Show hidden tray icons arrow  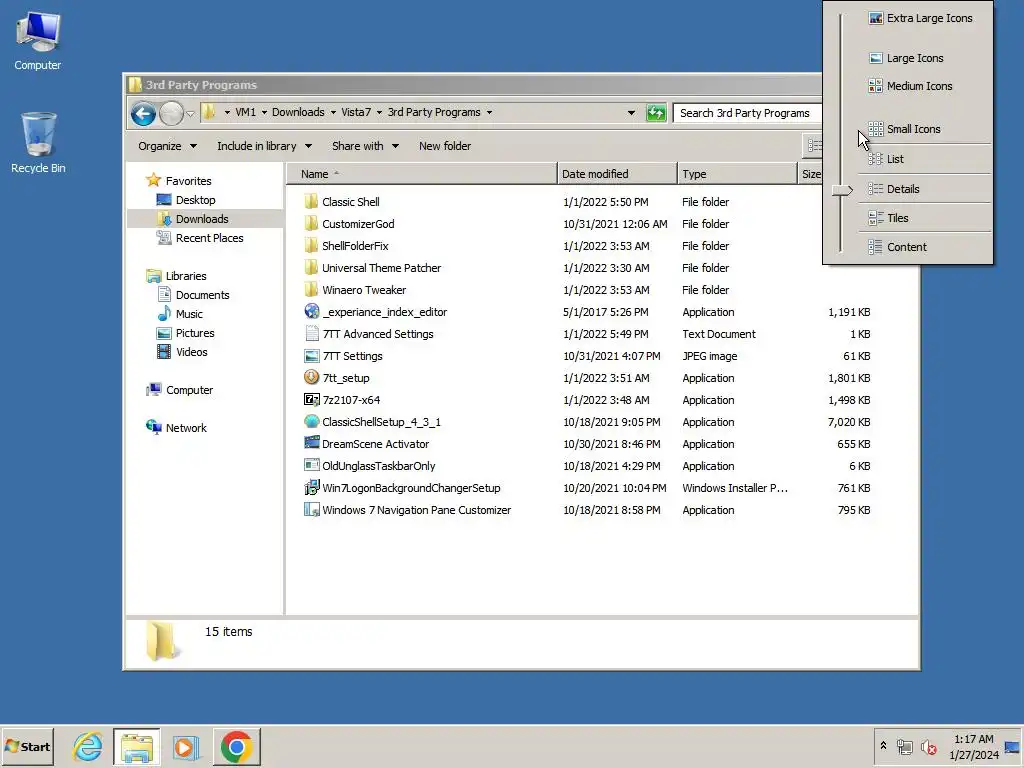click(884, 746)
